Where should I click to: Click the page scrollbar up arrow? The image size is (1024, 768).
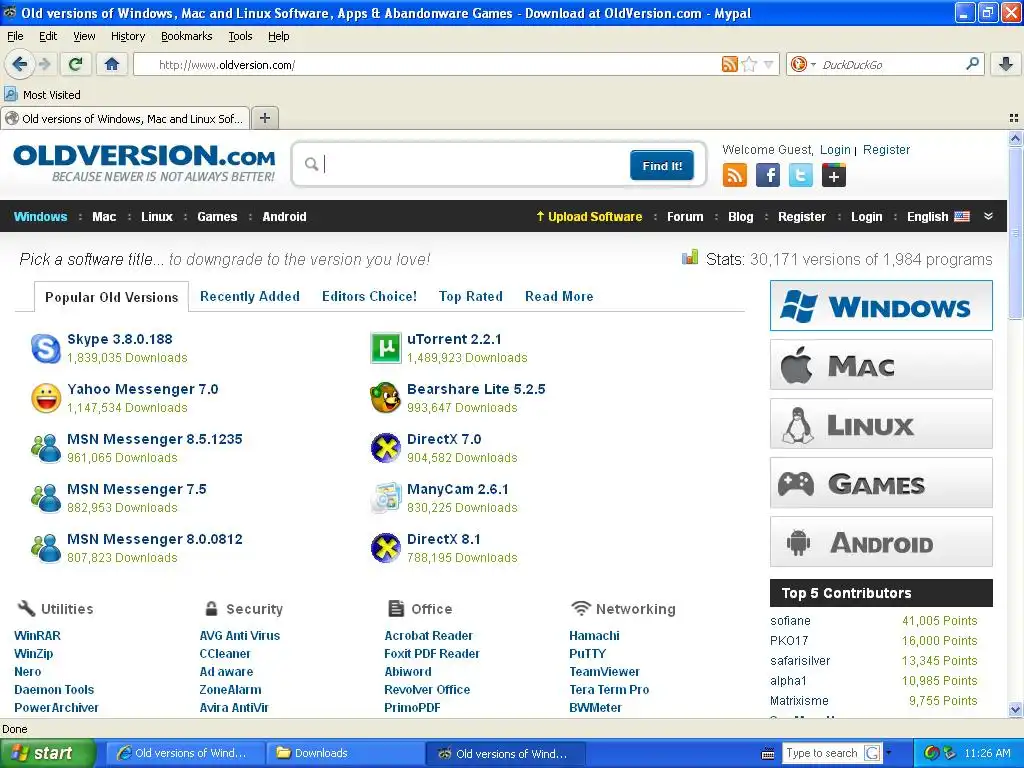[x=1015, y=138]
